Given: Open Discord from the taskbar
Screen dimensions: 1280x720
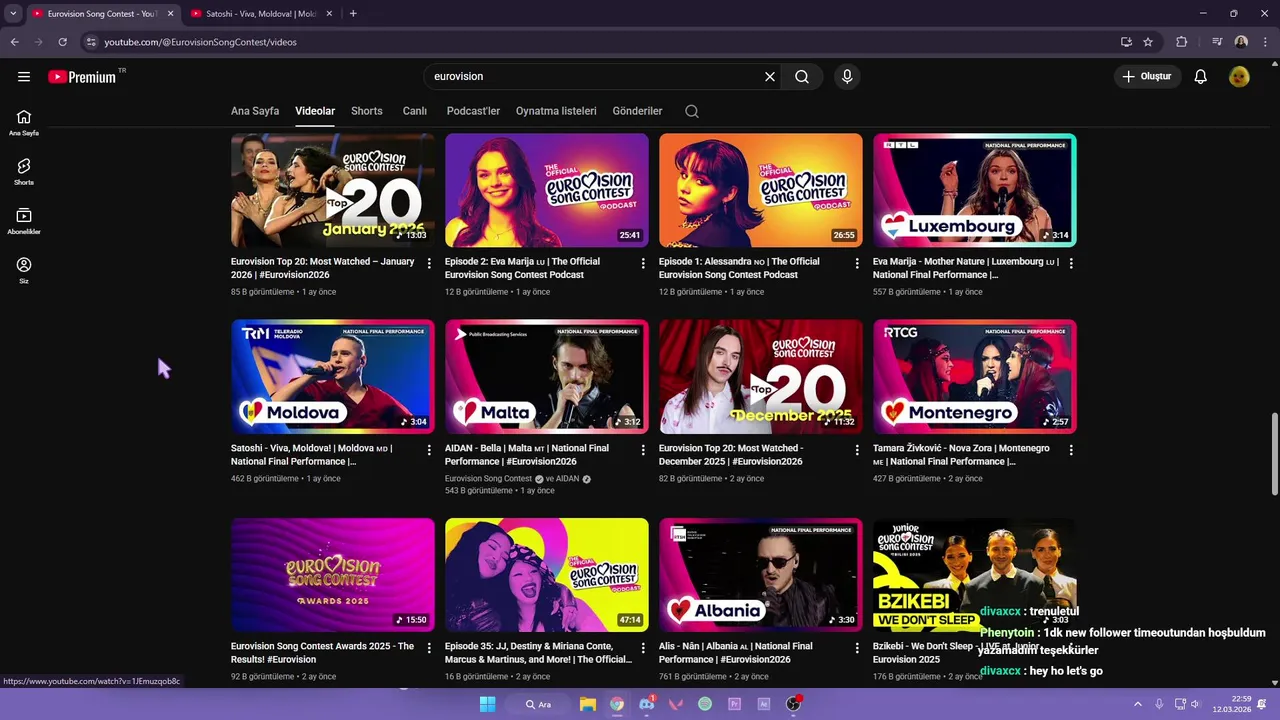Looking at the screenshot, I should (647, 704).
